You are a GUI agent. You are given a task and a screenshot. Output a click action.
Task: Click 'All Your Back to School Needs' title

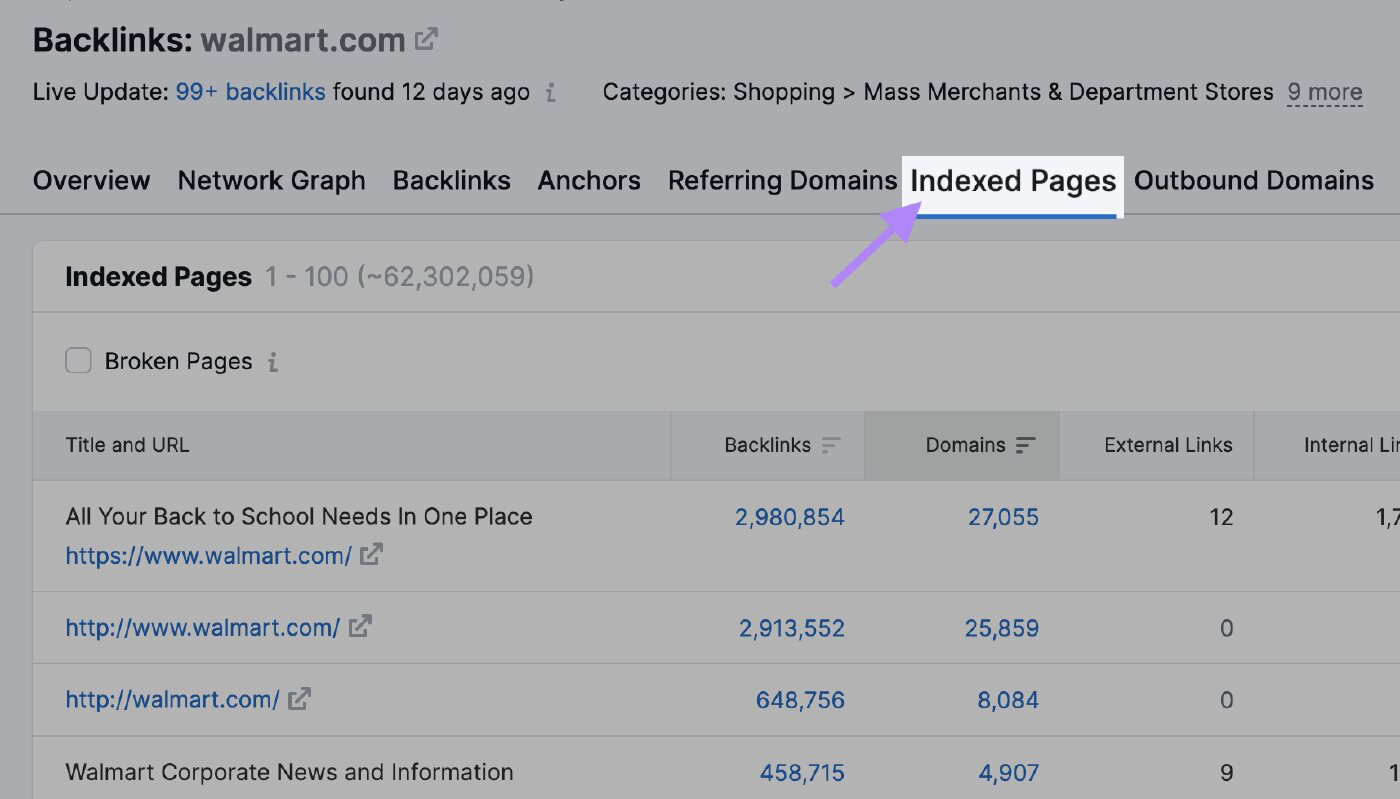pyautogui.click(x=299, y=517)
